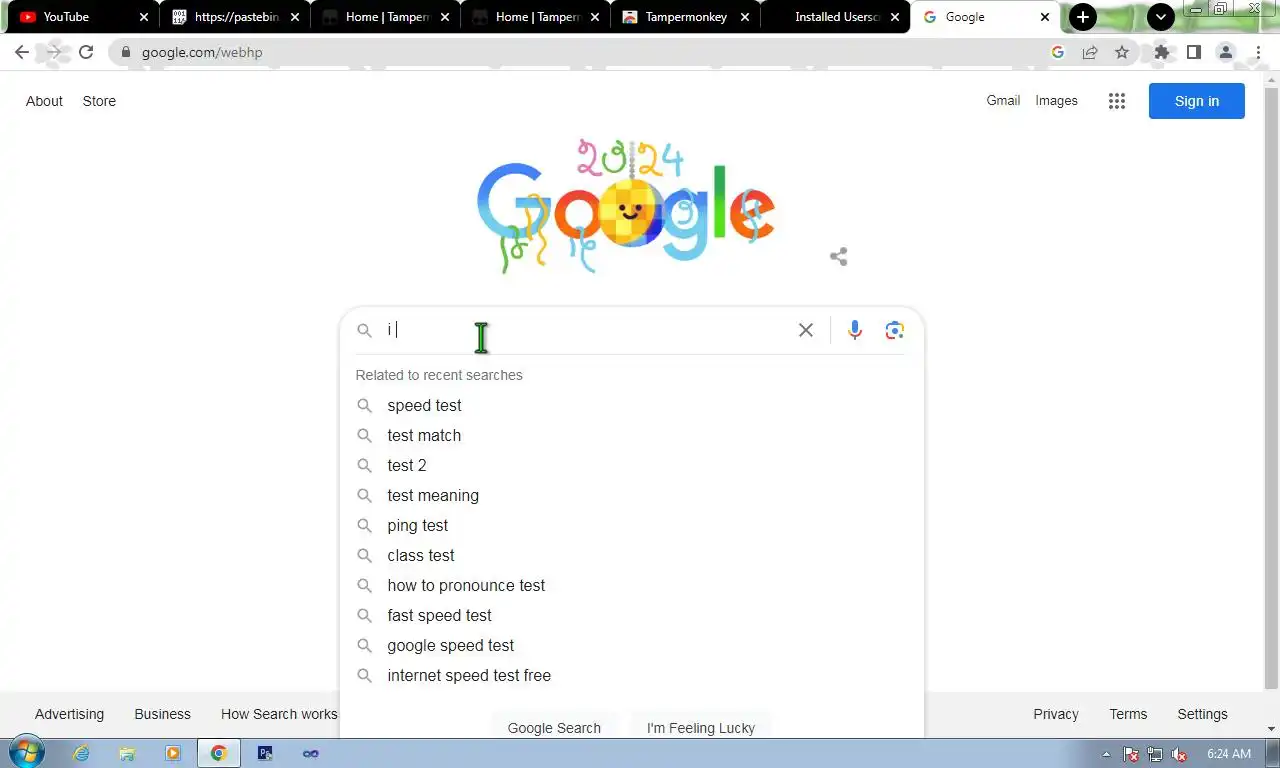This screenshot has height=768, width=1280.
Task: Click the Google icon in the address bar
Action: coord(1058,52)
